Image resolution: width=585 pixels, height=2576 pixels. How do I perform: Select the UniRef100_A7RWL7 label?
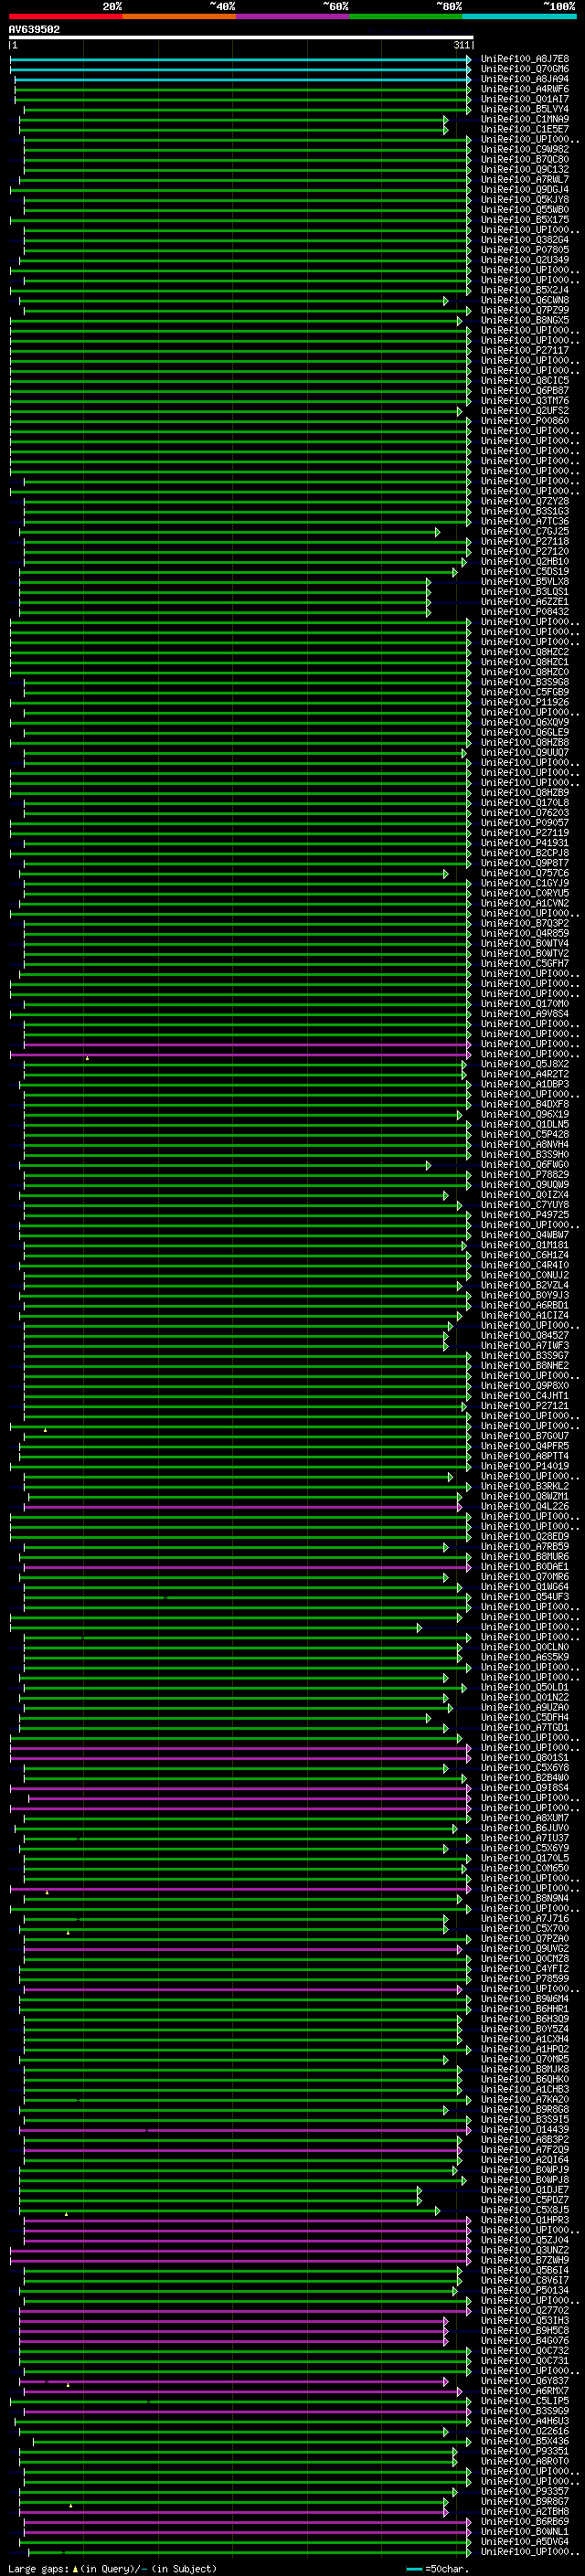pyautogui.click(x=525, y=179)
